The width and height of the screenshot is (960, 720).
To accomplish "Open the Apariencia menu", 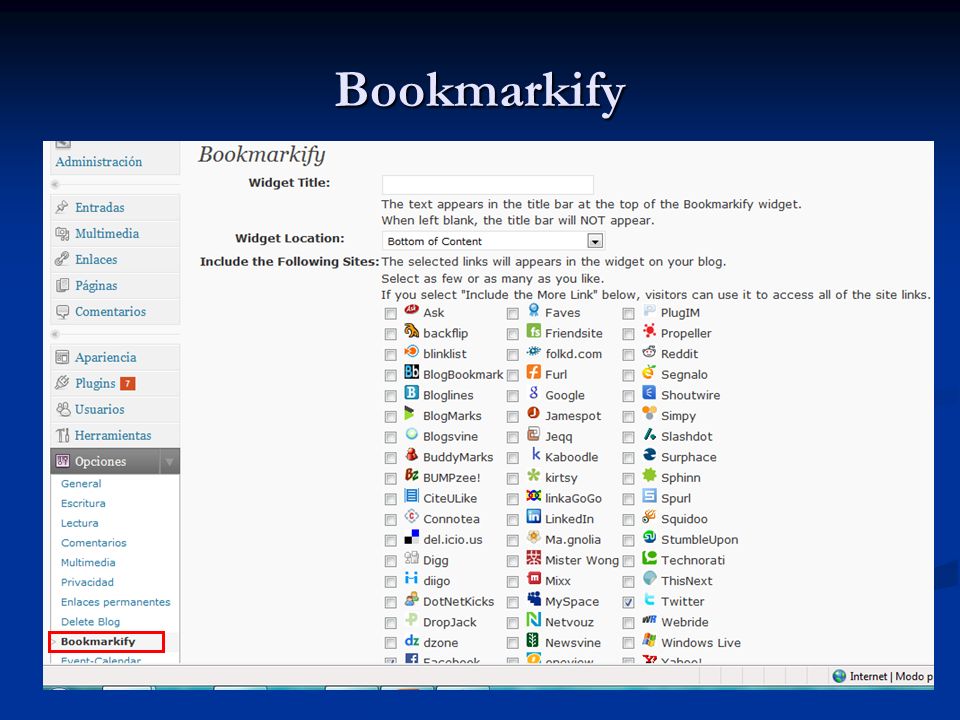I will pyautogui.click(x=105, y=358).
